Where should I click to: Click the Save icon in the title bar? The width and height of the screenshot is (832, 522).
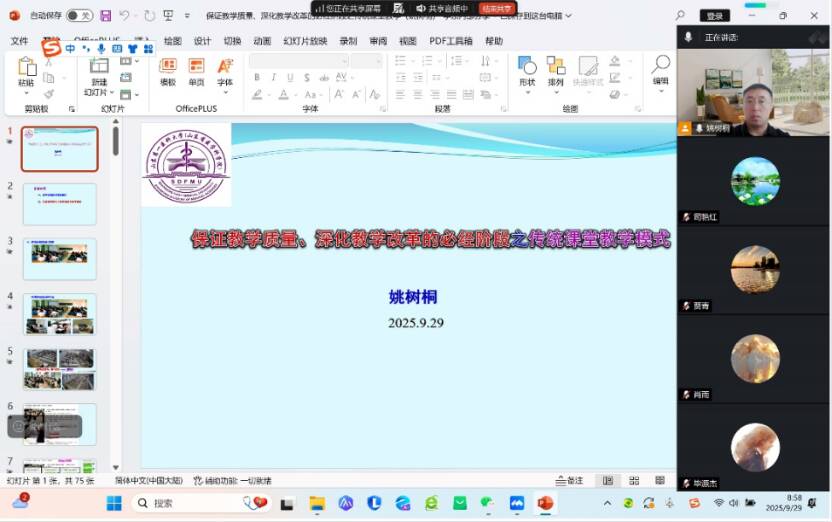[104, 16]
